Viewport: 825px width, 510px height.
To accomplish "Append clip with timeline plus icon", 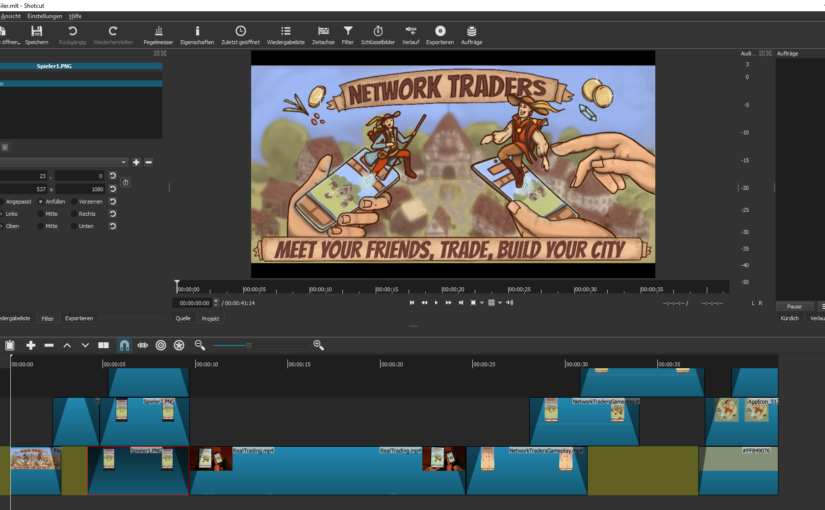I will [31, 345].
